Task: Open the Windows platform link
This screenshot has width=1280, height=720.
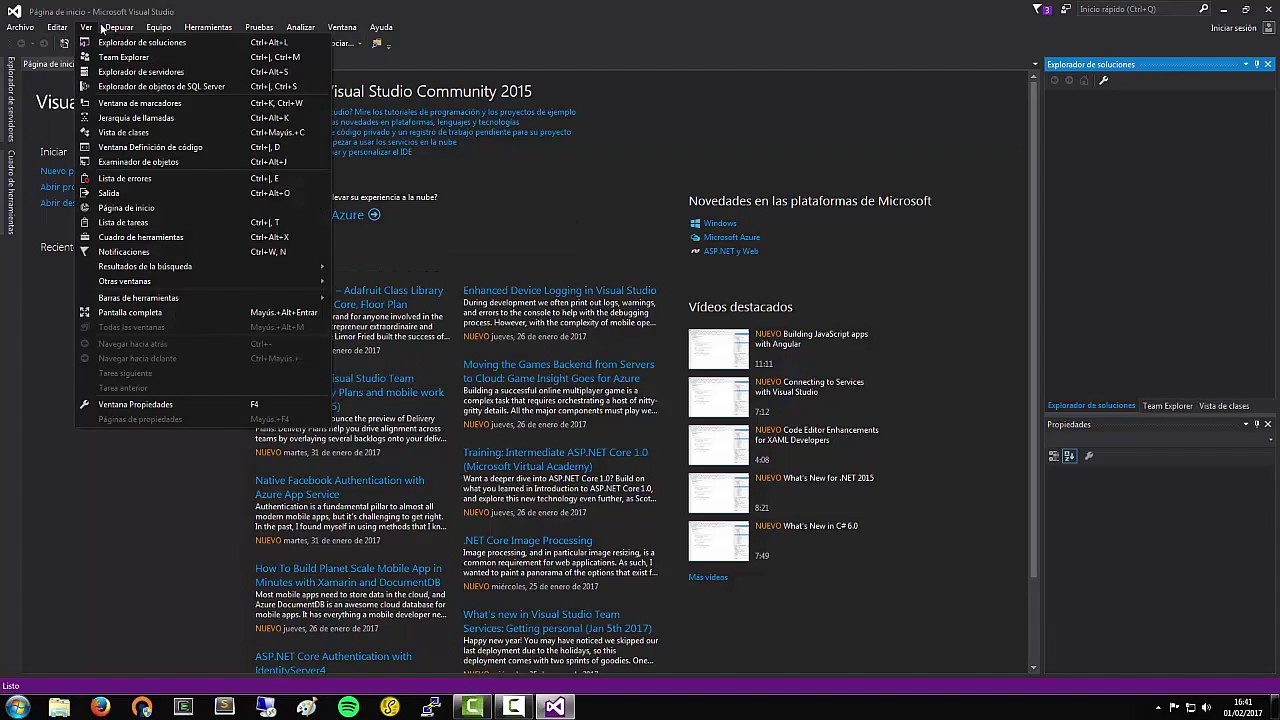Action: point(719,223)
